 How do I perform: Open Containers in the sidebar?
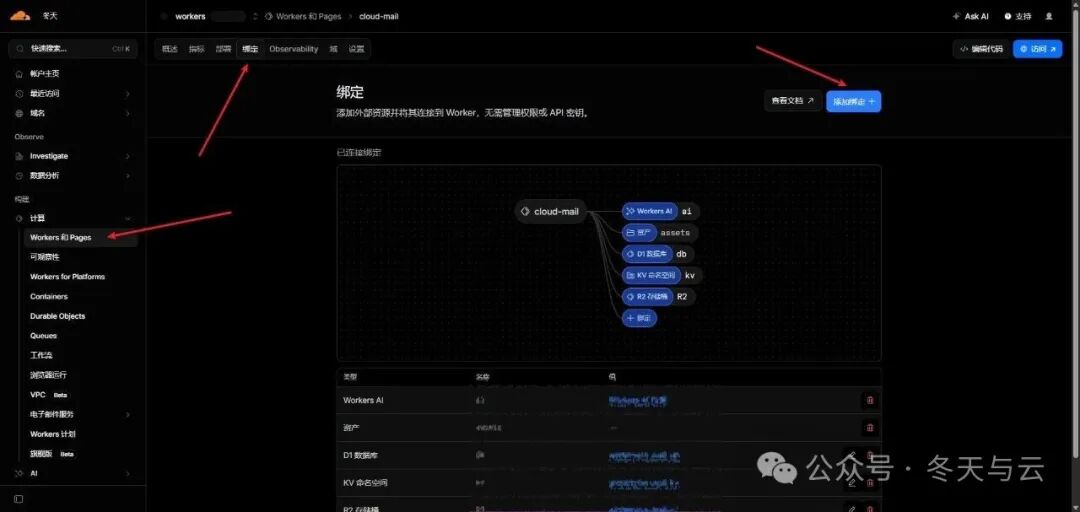coord(49,296)
